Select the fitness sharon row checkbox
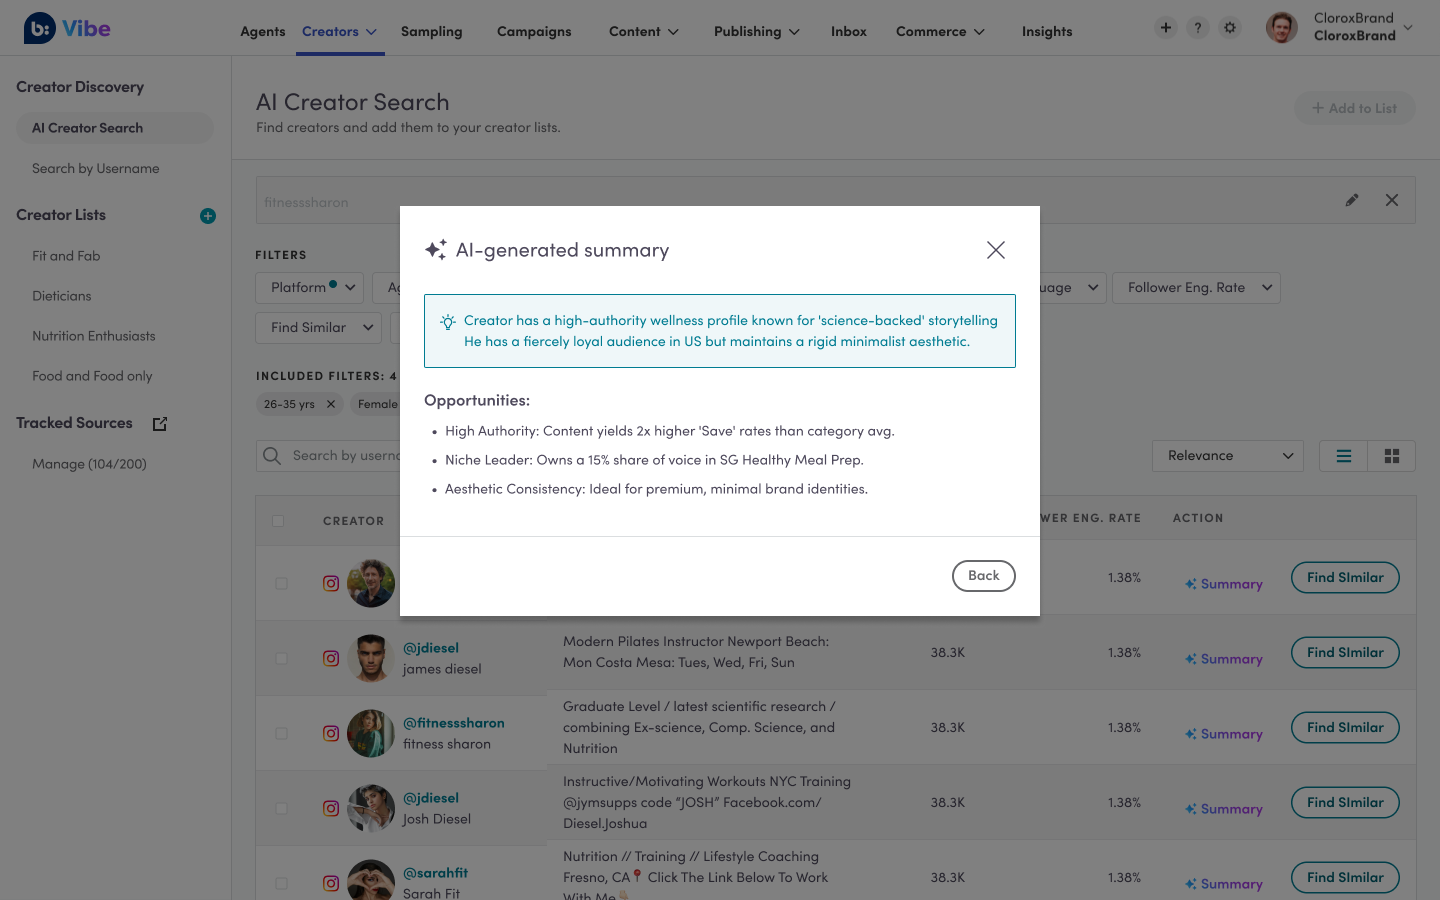The image size is (1440, 900). (x=281, y=733)
